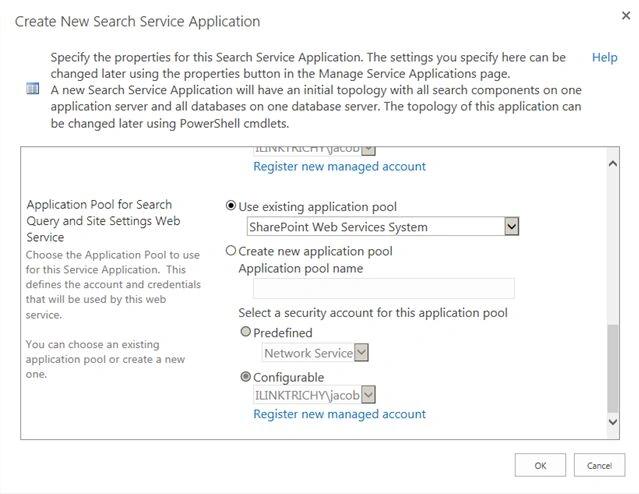Choose the Configurable security account radio
The image size is (639, 494).
tap(245, 377)
